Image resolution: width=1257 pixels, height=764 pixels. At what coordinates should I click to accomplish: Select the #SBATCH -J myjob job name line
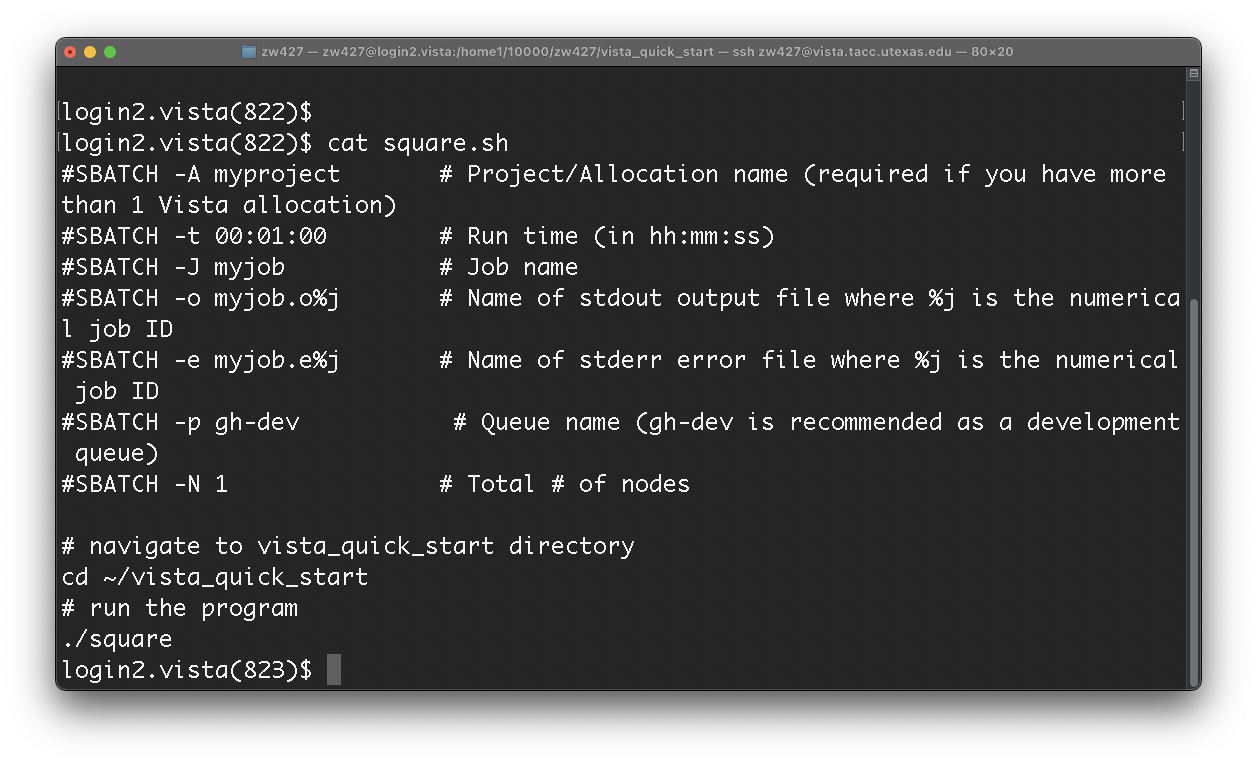coord(175,266)
